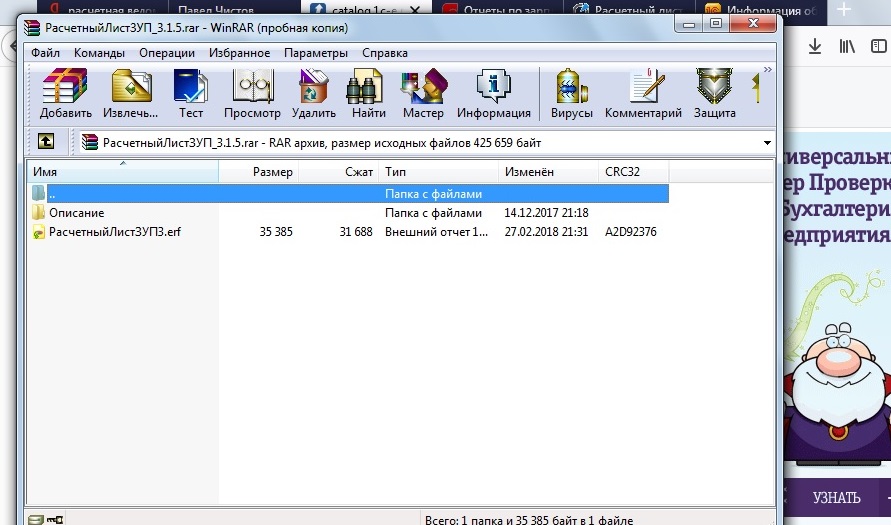The height and width of the screenshot is (525, 891).
Task: Open the Найти (Find) binoculars tool
Action: 368,93
